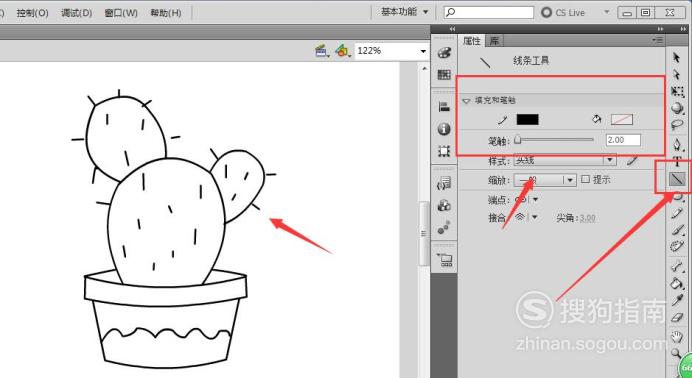
Task: Click the stroke value 2.00 field
Action: (623, 140)
